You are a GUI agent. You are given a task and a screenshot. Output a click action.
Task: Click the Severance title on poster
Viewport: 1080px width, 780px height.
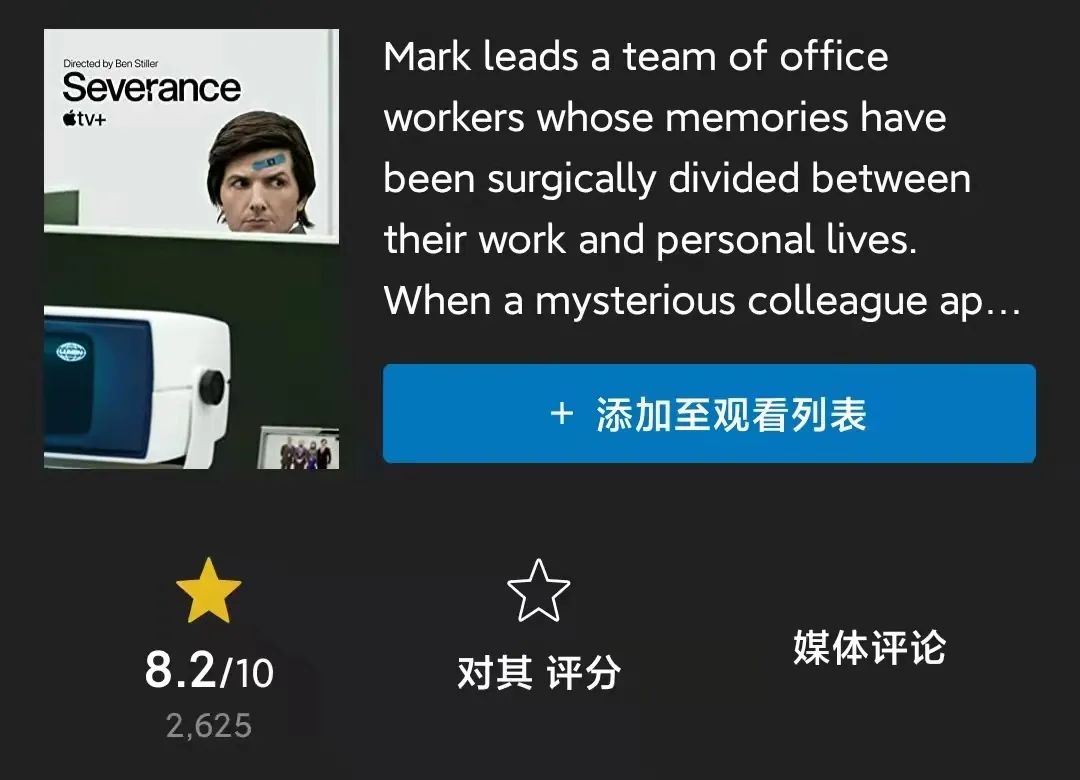(x=152, y=88)
